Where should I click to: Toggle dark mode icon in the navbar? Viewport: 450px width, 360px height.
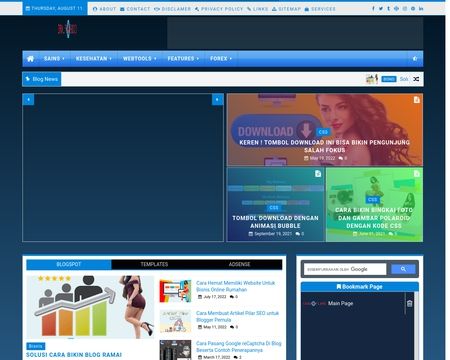point(415,59)
